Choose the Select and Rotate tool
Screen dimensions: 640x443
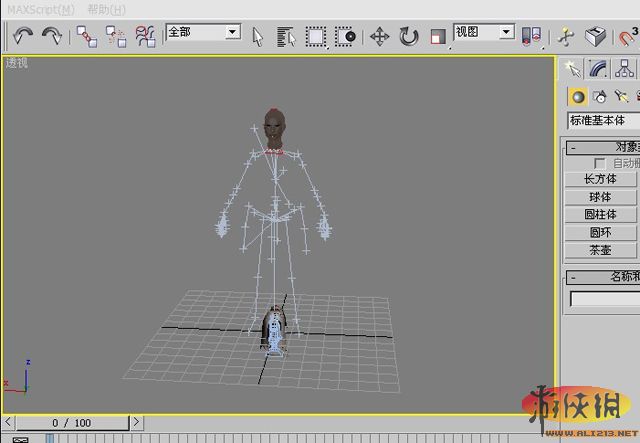pyautogui.click(x=408, y=36)
